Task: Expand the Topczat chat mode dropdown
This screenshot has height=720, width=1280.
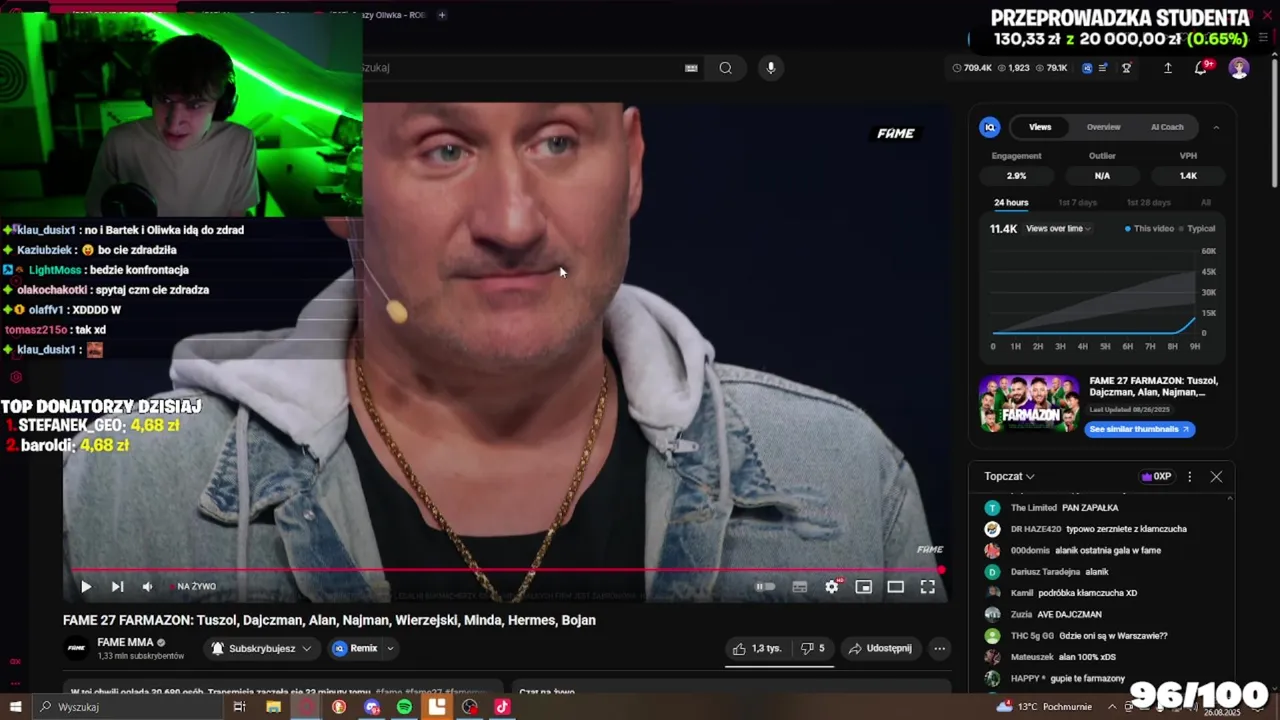Action: pyautogui.click(x=1009, y=477)
